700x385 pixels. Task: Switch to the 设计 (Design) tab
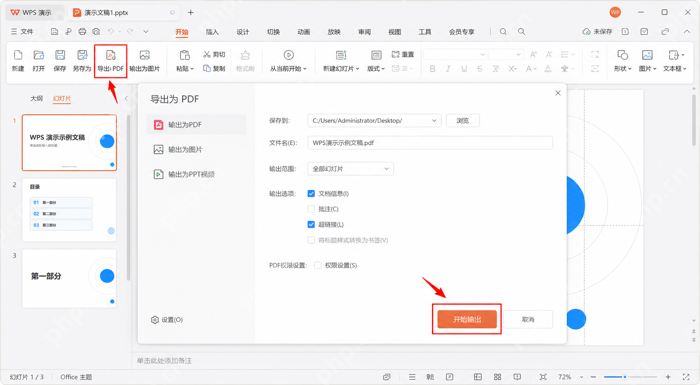[243, 32]
